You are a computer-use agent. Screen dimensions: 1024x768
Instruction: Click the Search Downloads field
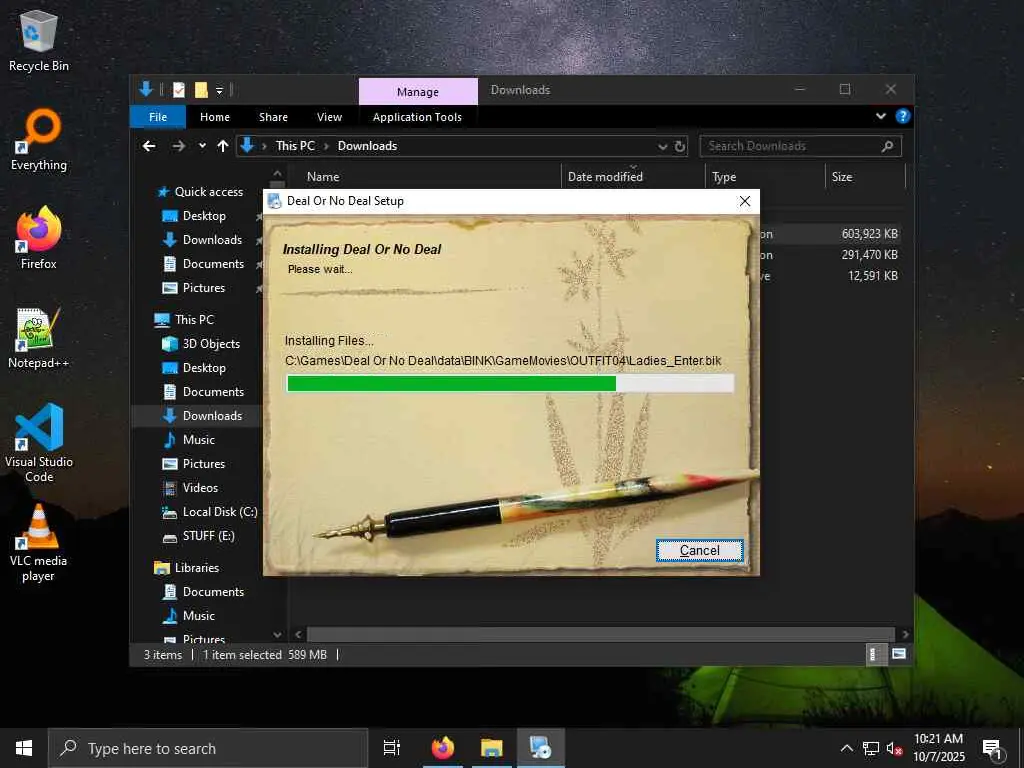pyautogui.click(x=801, y=146)
